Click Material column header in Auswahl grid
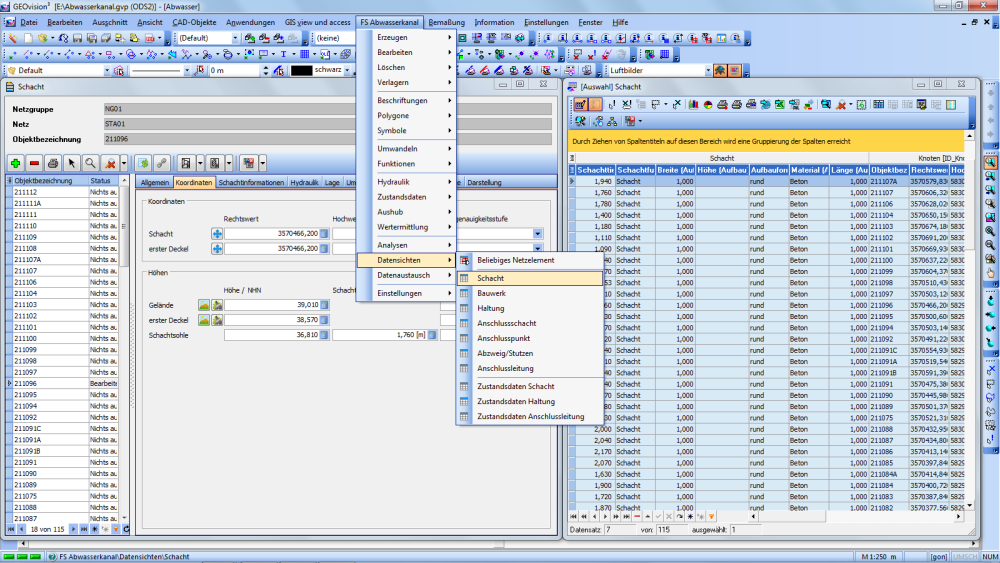1000x563 pixels. tap(809, 170)
